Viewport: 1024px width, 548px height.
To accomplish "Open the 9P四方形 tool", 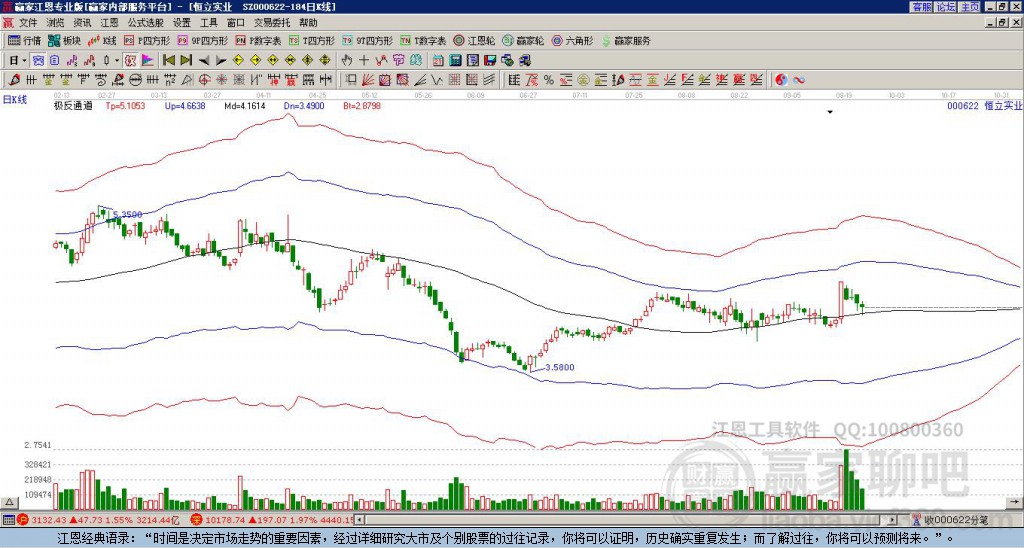I will pyautogui.click(x=202, y=40).
